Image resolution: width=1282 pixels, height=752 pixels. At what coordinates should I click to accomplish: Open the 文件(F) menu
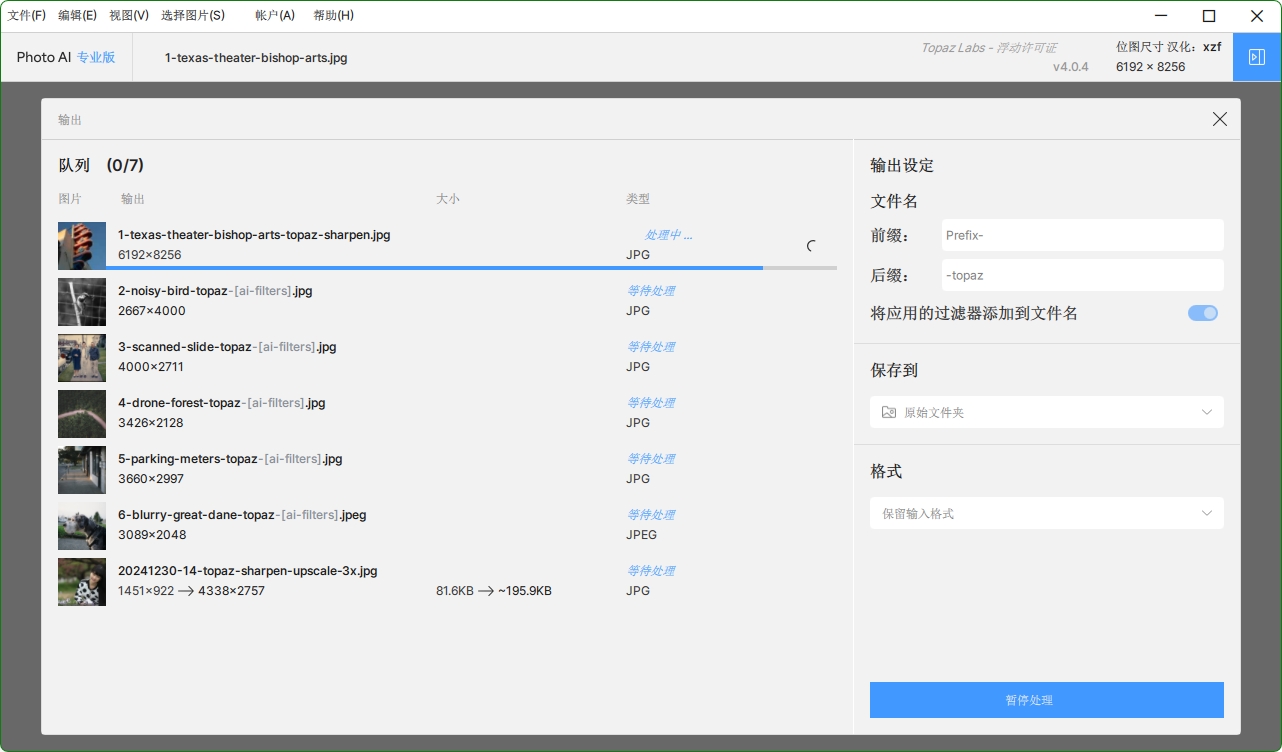pyautogui.click(x=27, y=16)
